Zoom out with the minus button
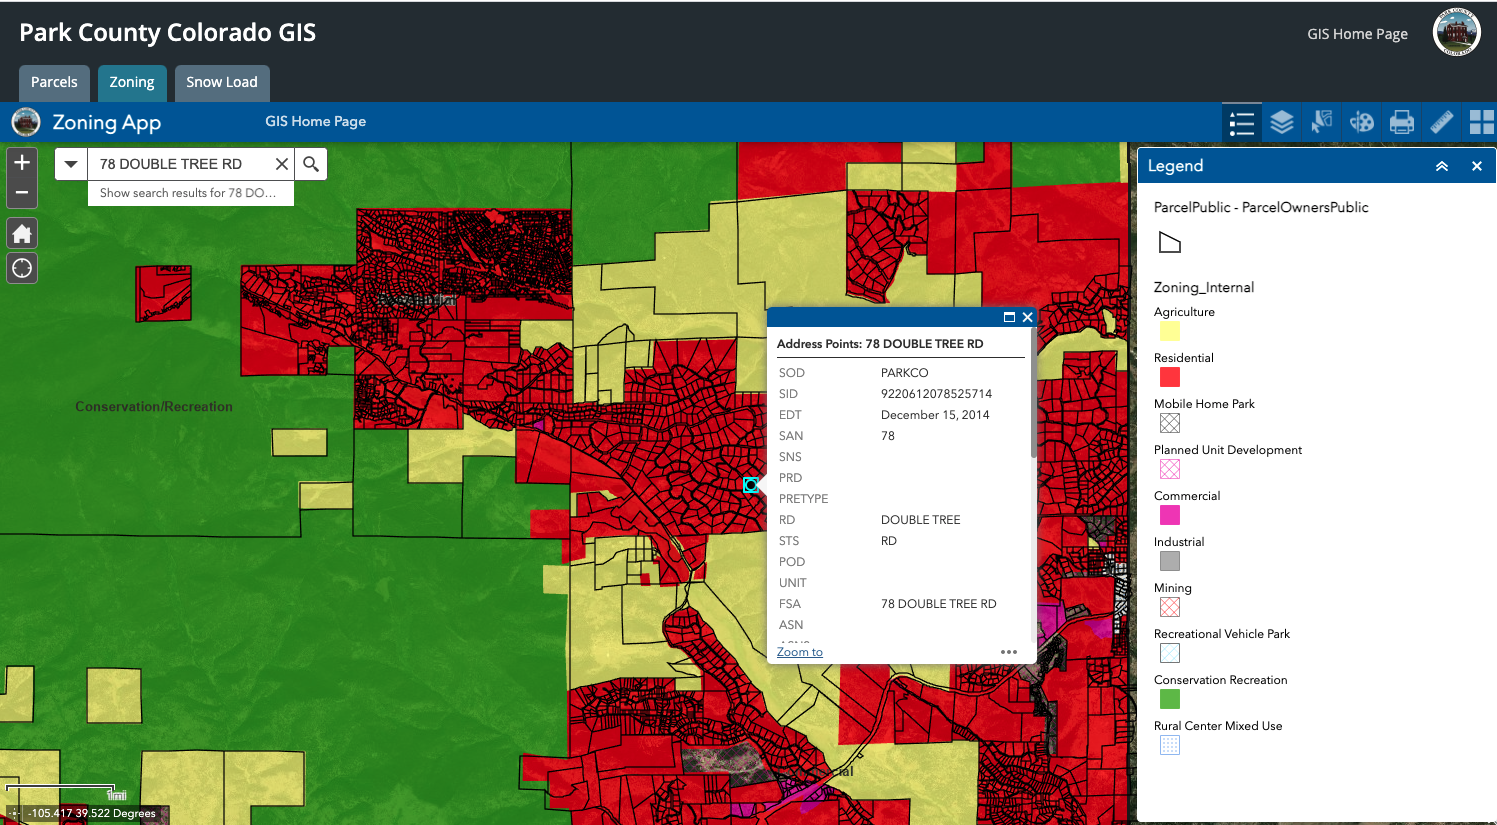This screenshot has height=825, width=1497. click(x=22, y=192)
